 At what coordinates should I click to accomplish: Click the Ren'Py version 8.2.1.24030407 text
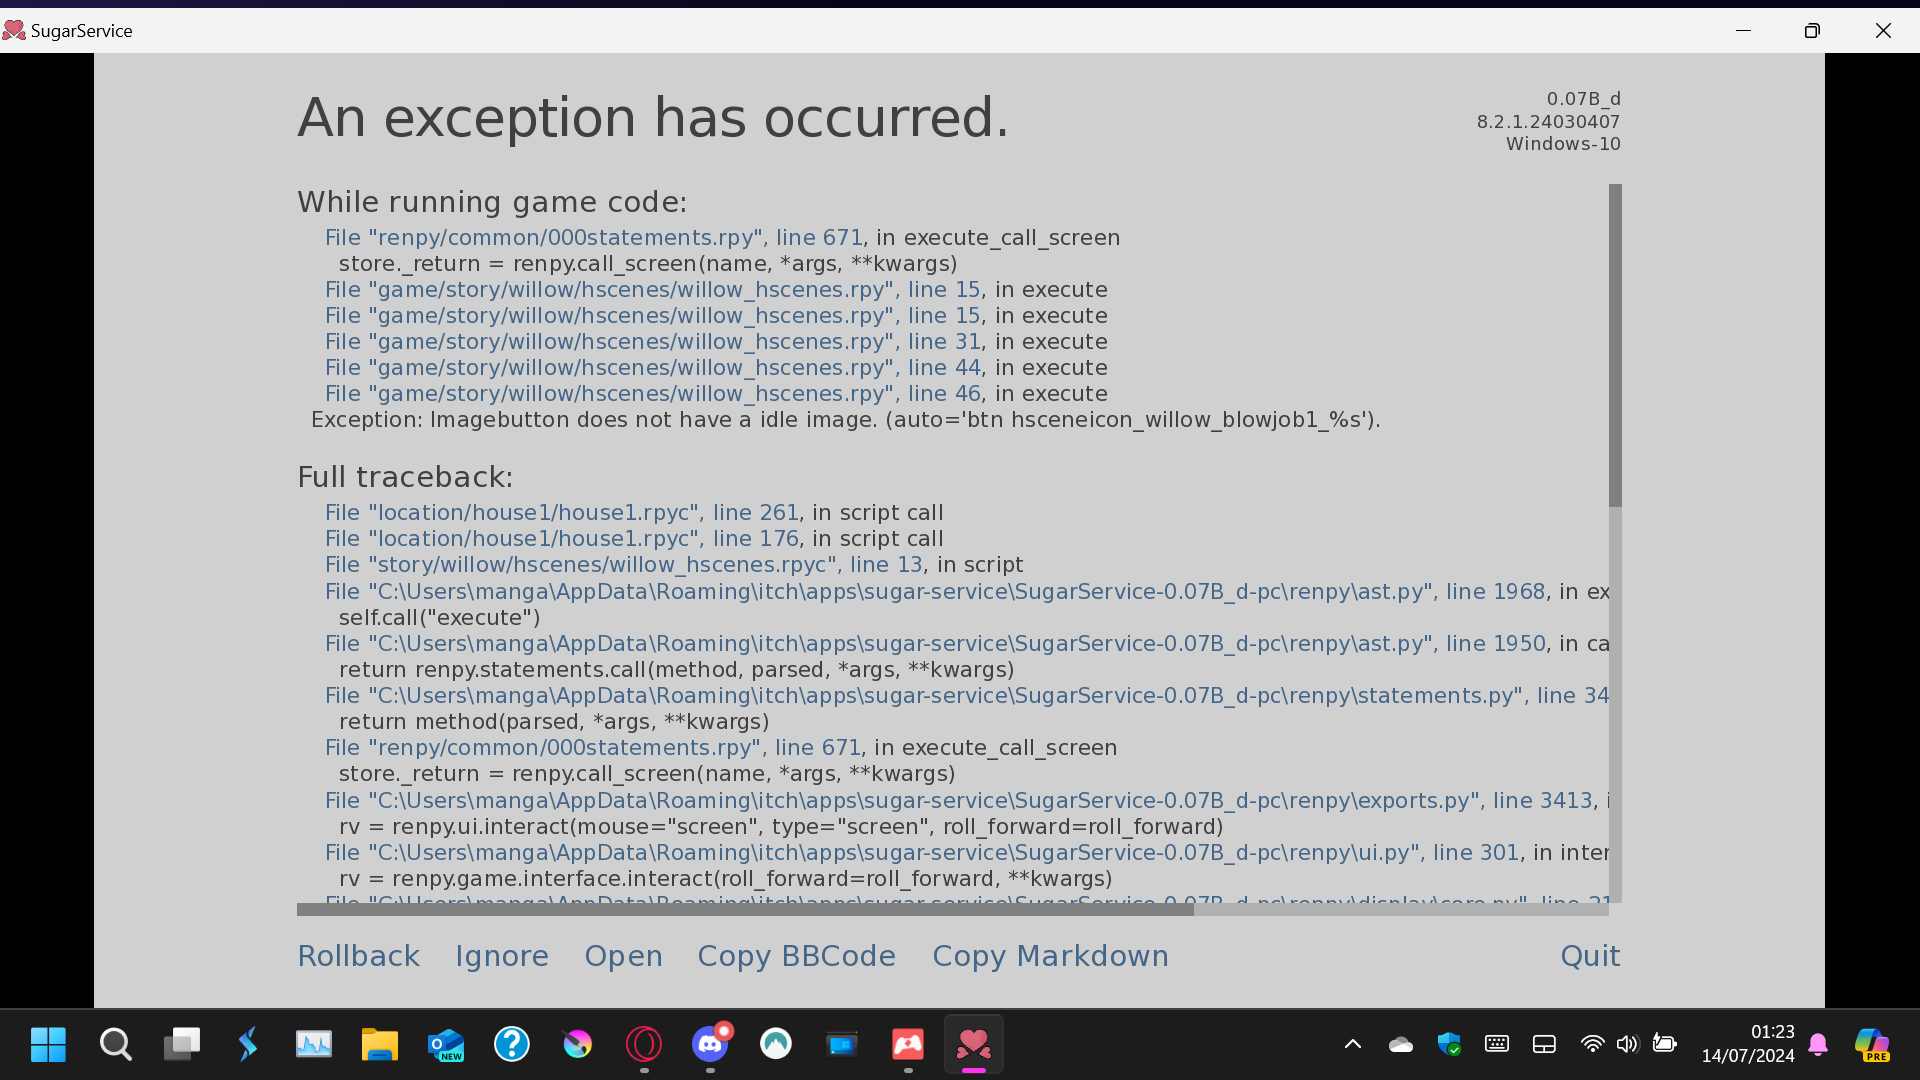tap(1549, 122)
